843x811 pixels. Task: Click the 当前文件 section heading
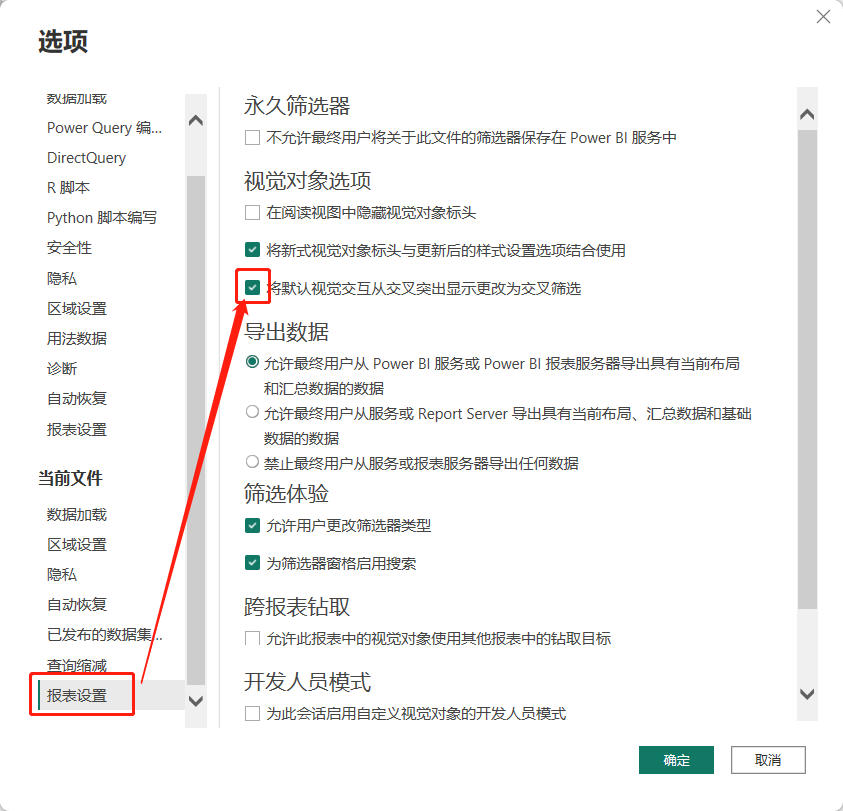(70, 478)
